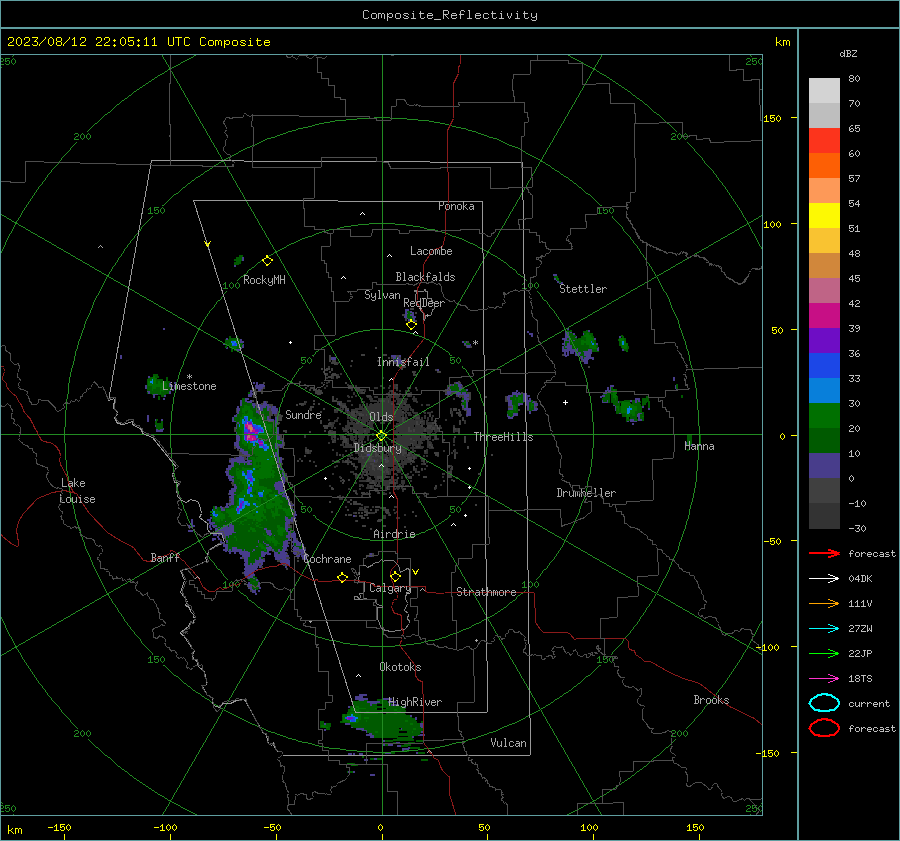Pick the violet purple swatch in dBZ scale

[824, 340]
